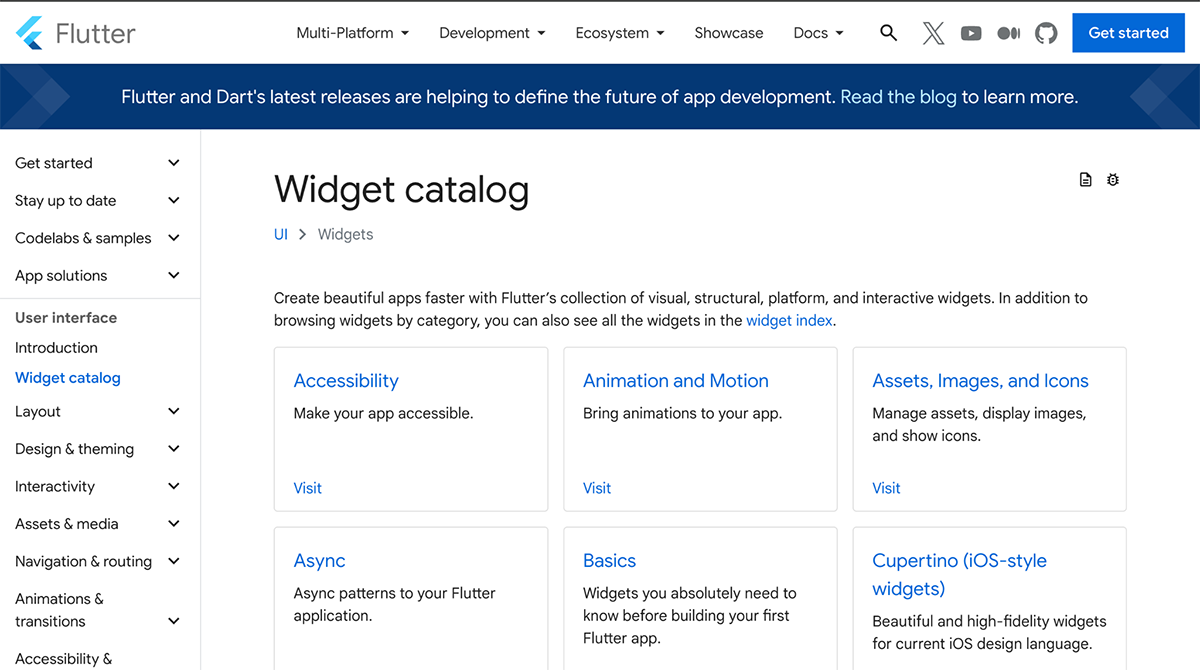Open the search icon

(888, 32)
